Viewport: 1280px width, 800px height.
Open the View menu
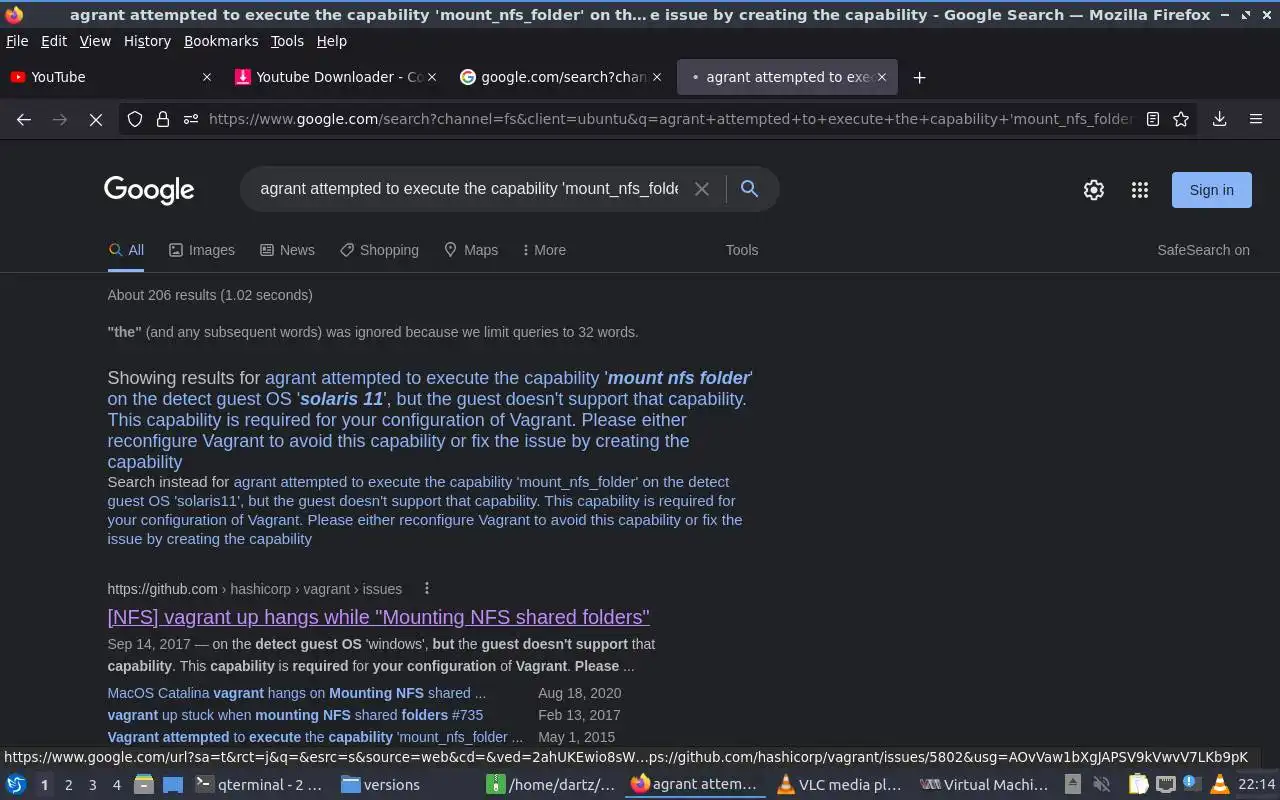[x=95, y=41]
